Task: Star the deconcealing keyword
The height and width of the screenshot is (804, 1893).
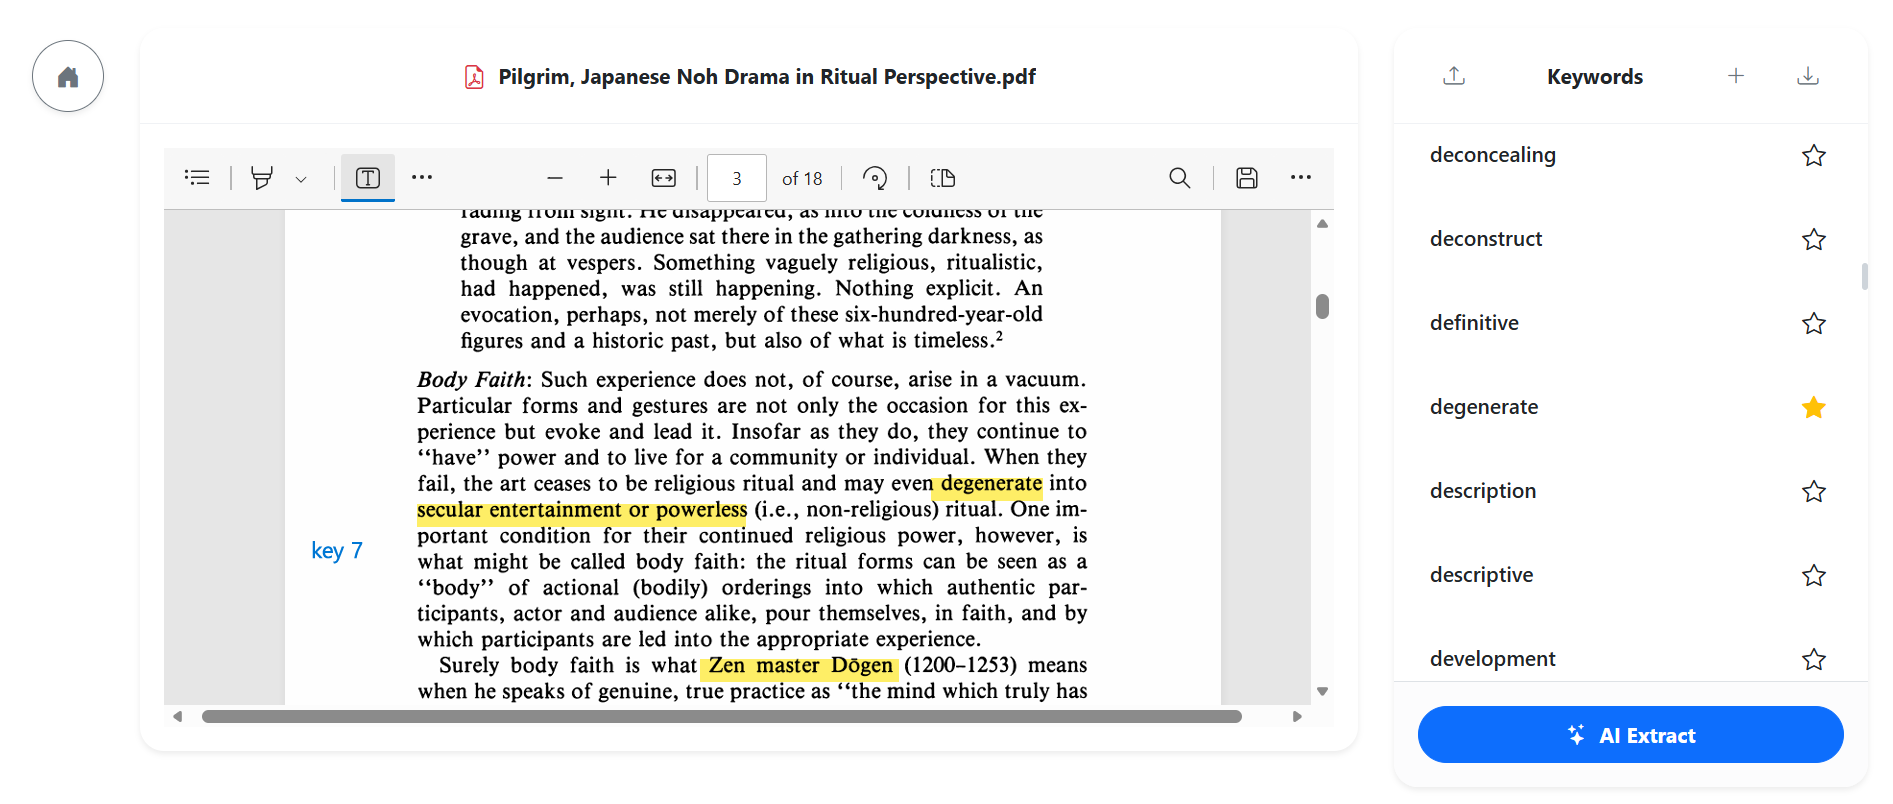Action: [1814, 155]
